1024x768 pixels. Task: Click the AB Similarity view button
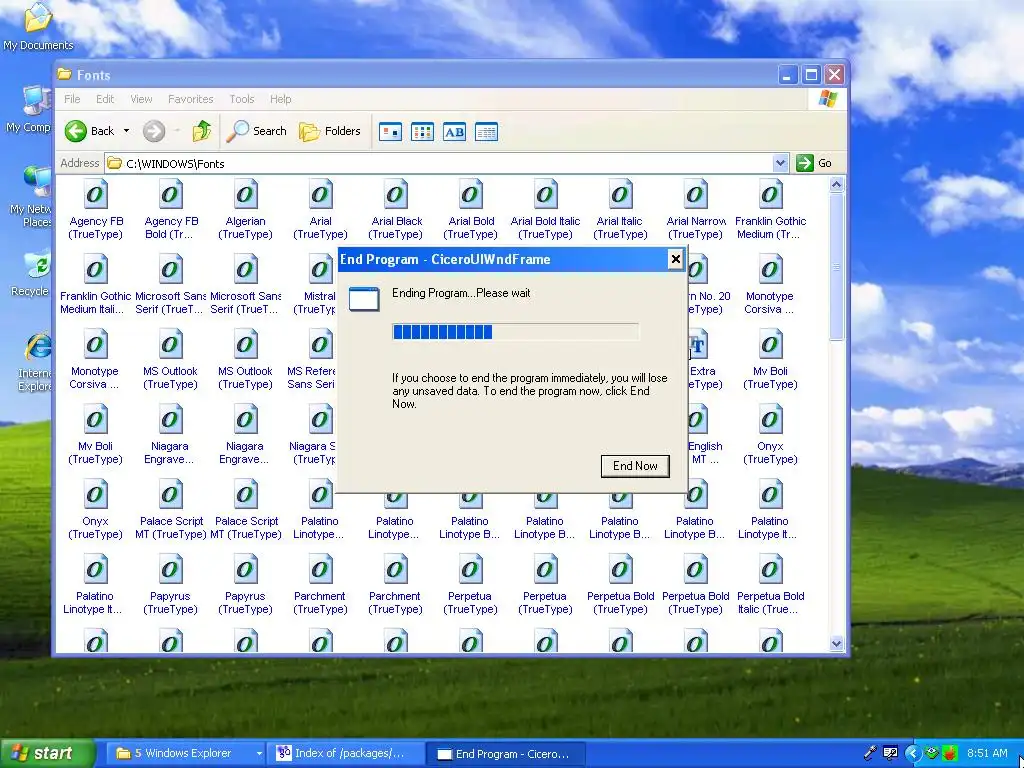(455, 132)
